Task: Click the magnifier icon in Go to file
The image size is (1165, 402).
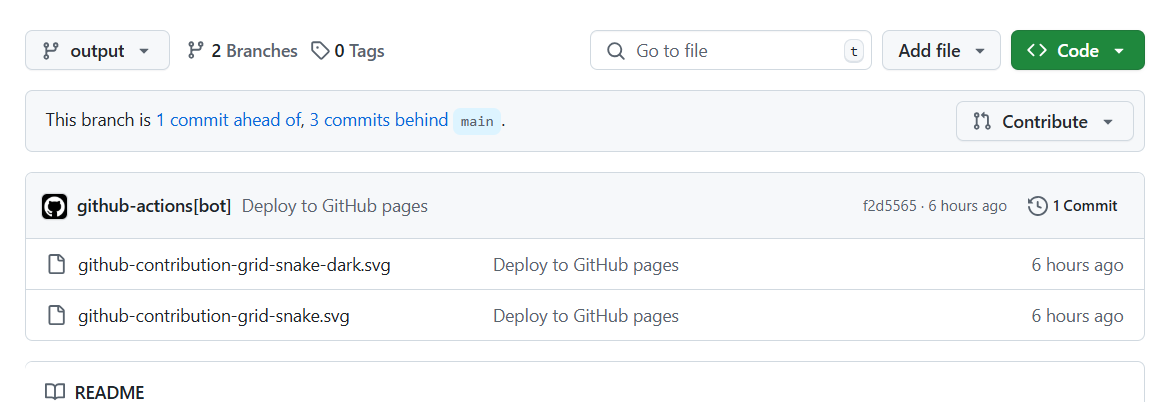Action: click(x=615, y=51)
